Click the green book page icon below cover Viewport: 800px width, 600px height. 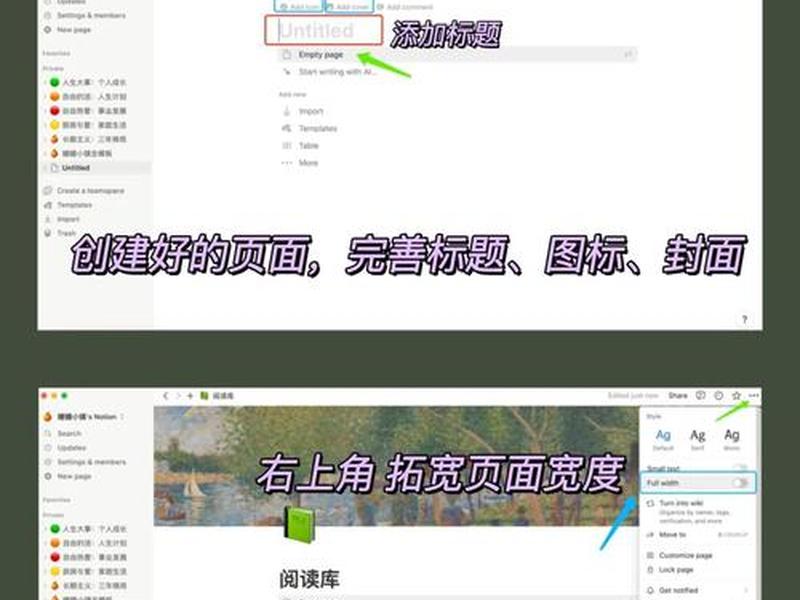tap(299, 525)
